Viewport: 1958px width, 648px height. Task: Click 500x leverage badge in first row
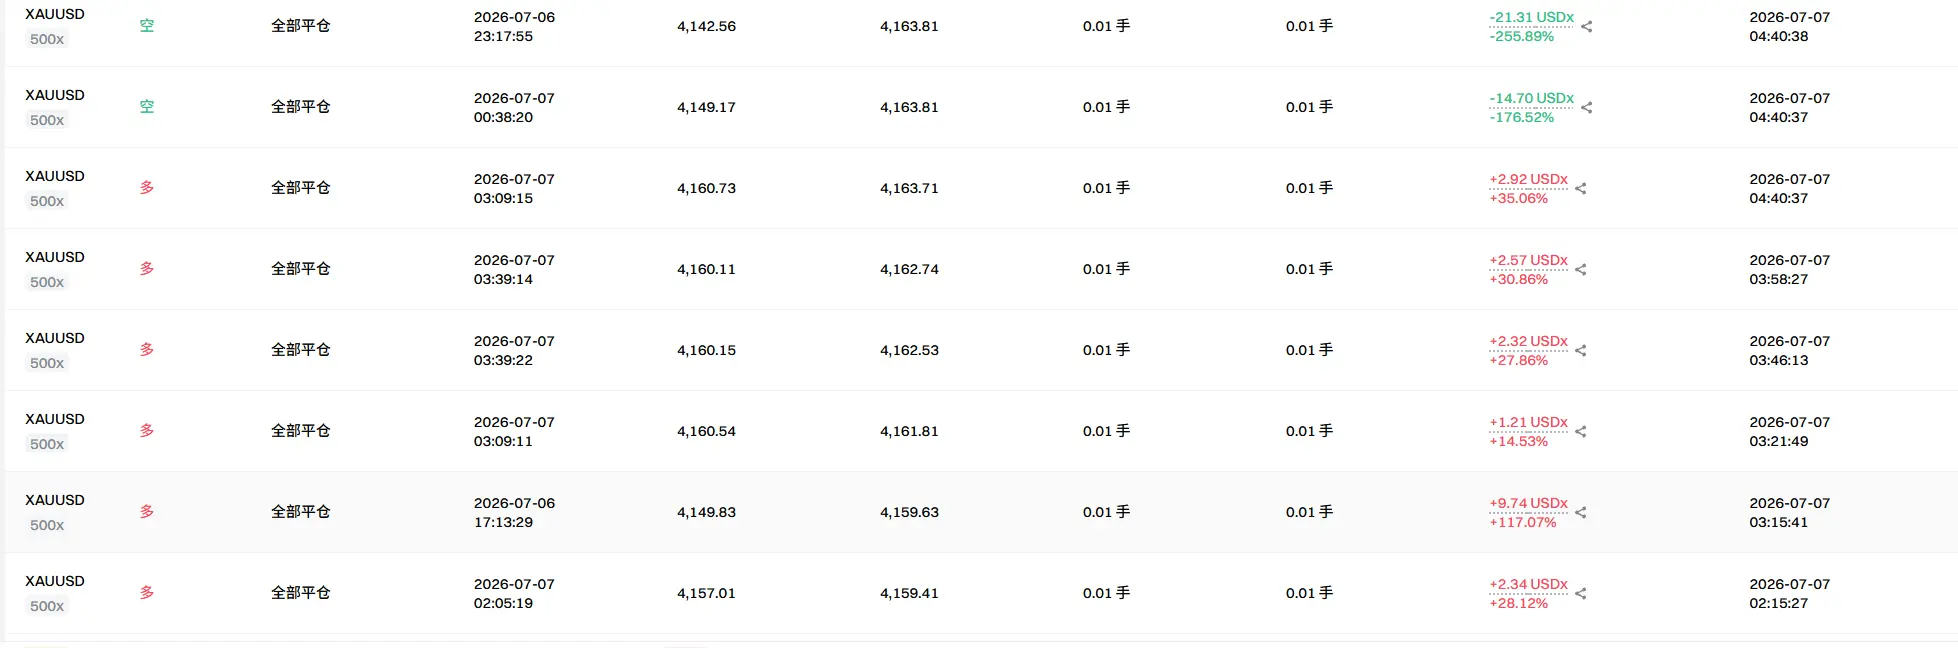(x=47, y=39)
